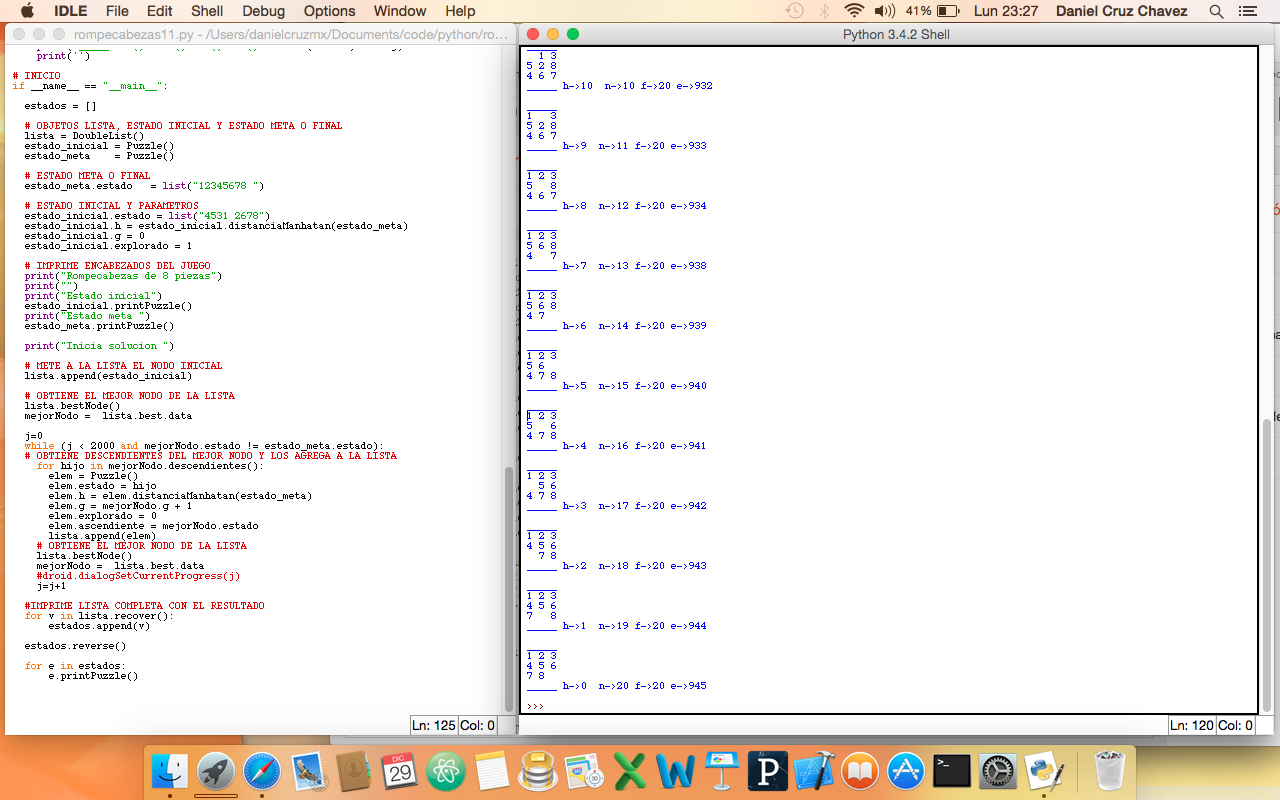1280x800 pixels.
Task: Open Sequel Pro pancakes icon in Dock
Action: point(538,771)
